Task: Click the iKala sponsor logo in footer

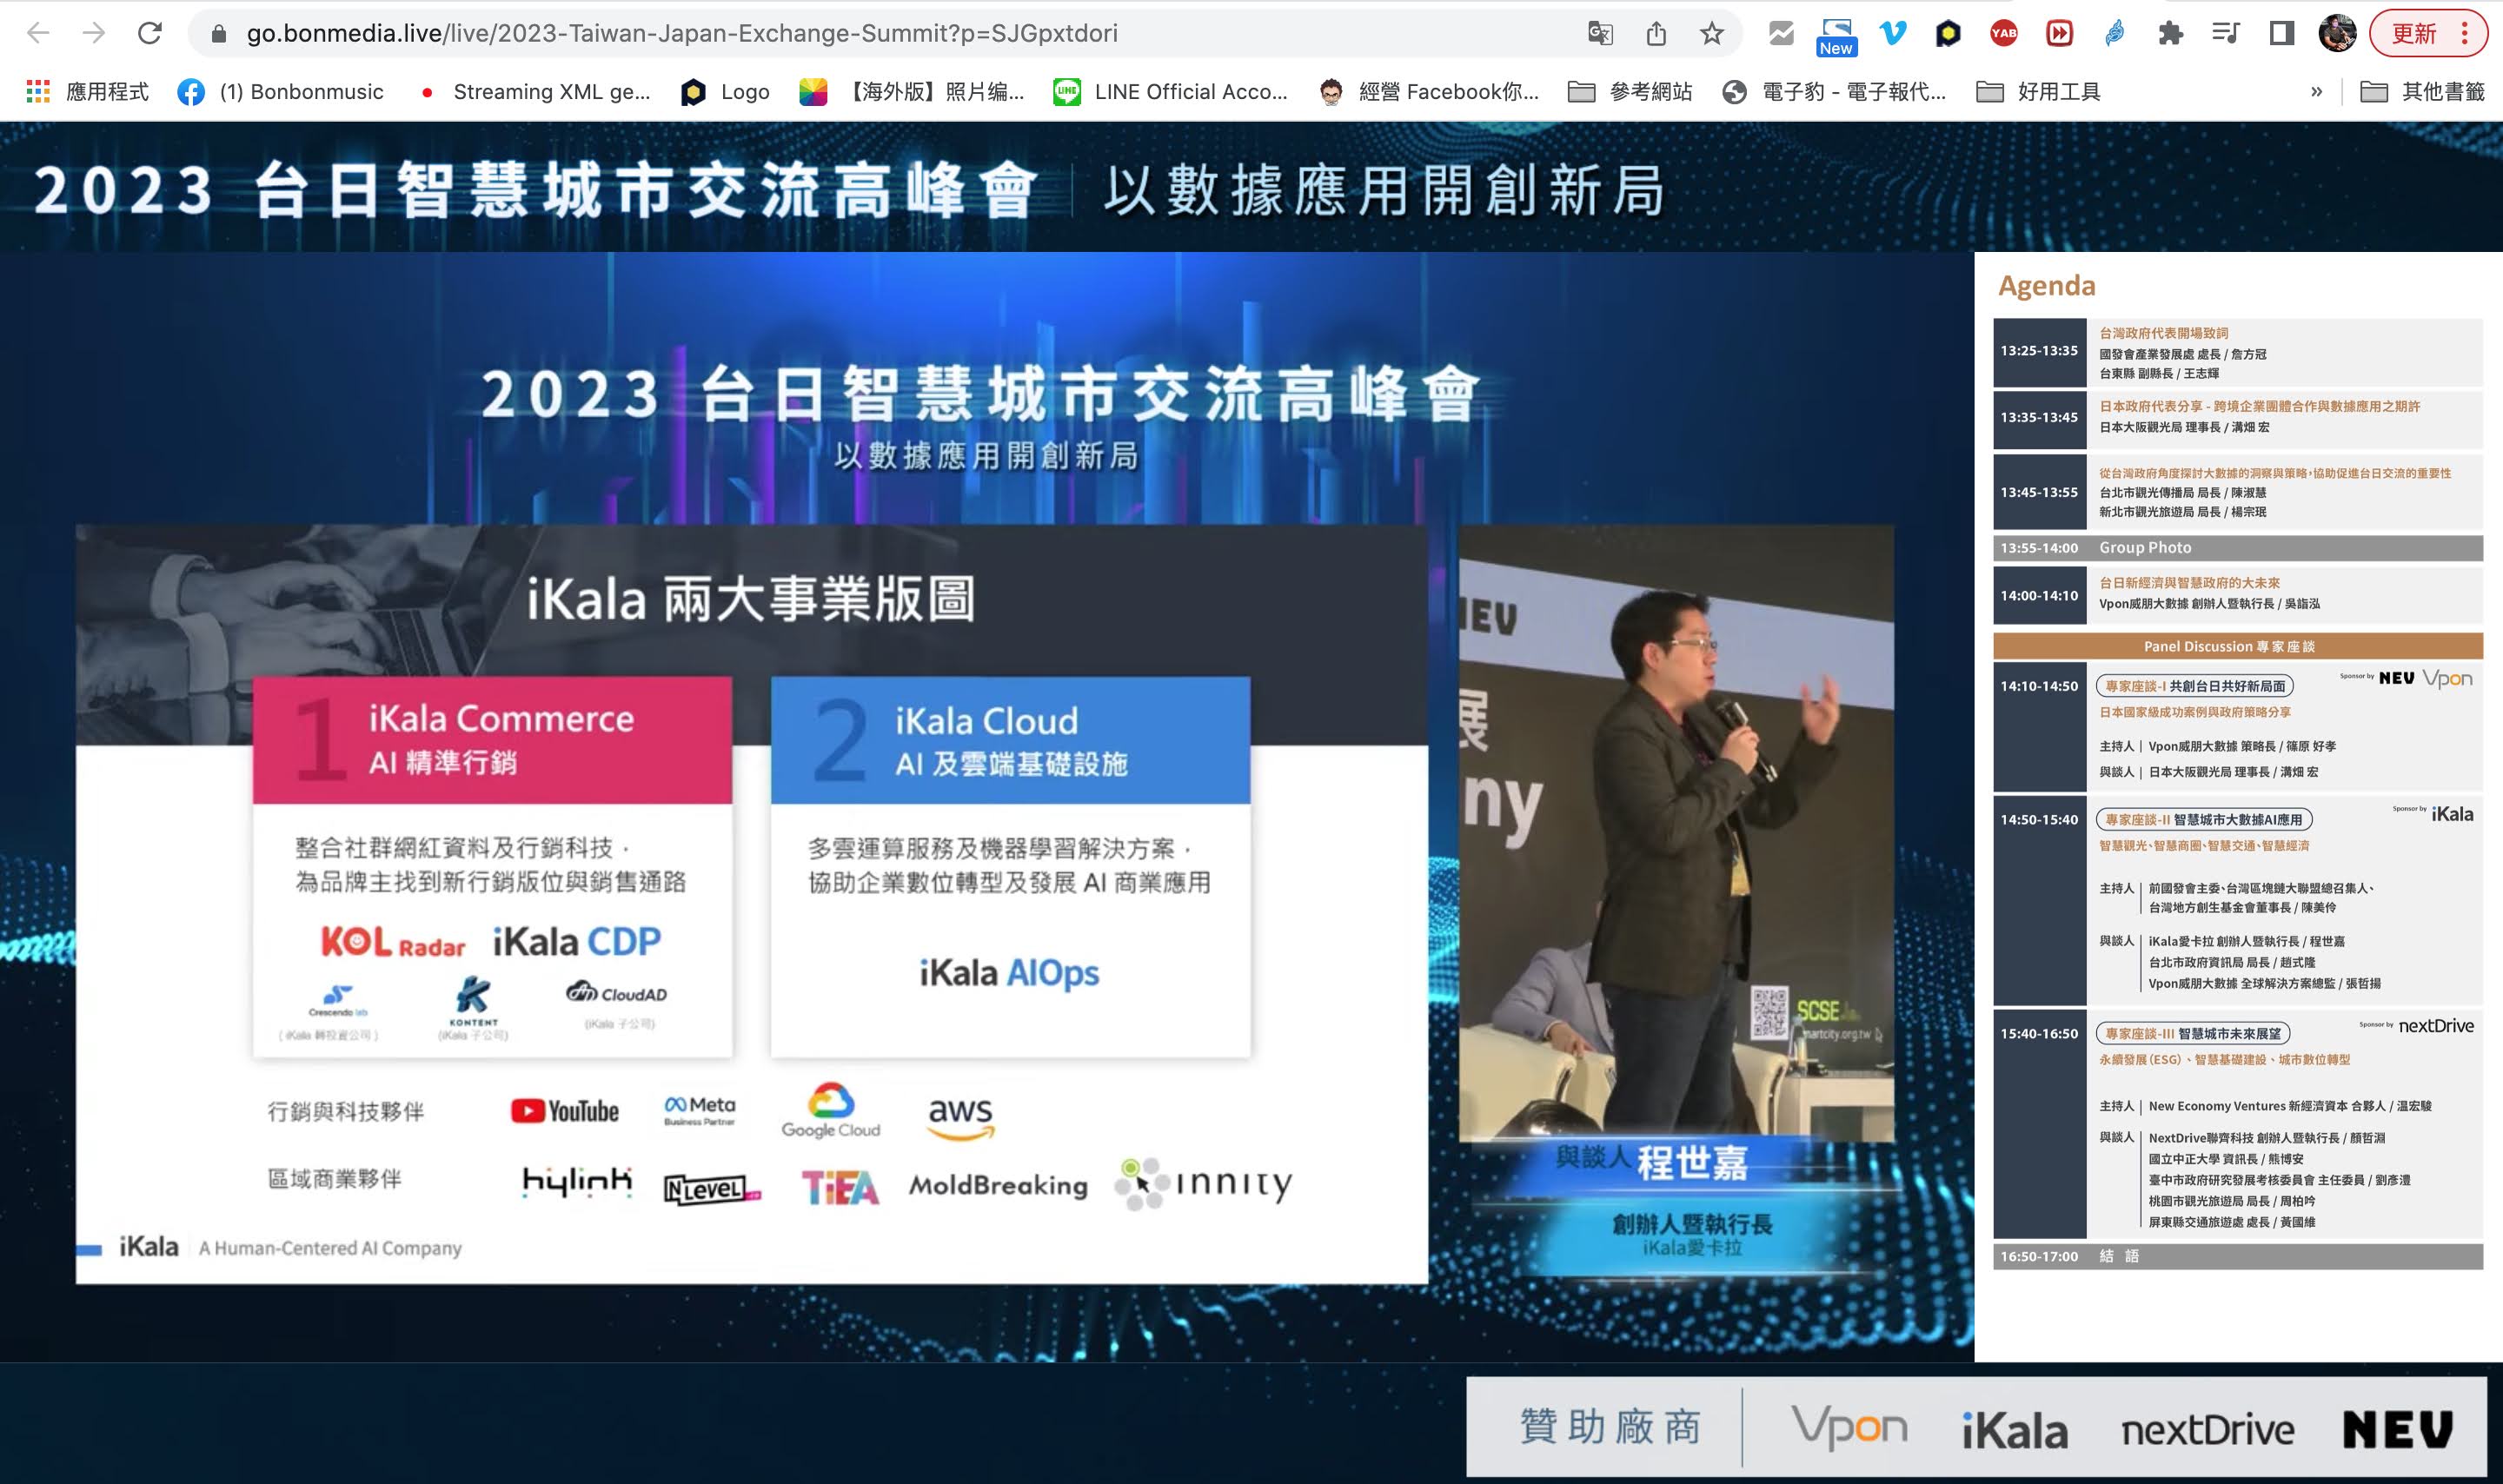Action: tap(2014, 1430)
